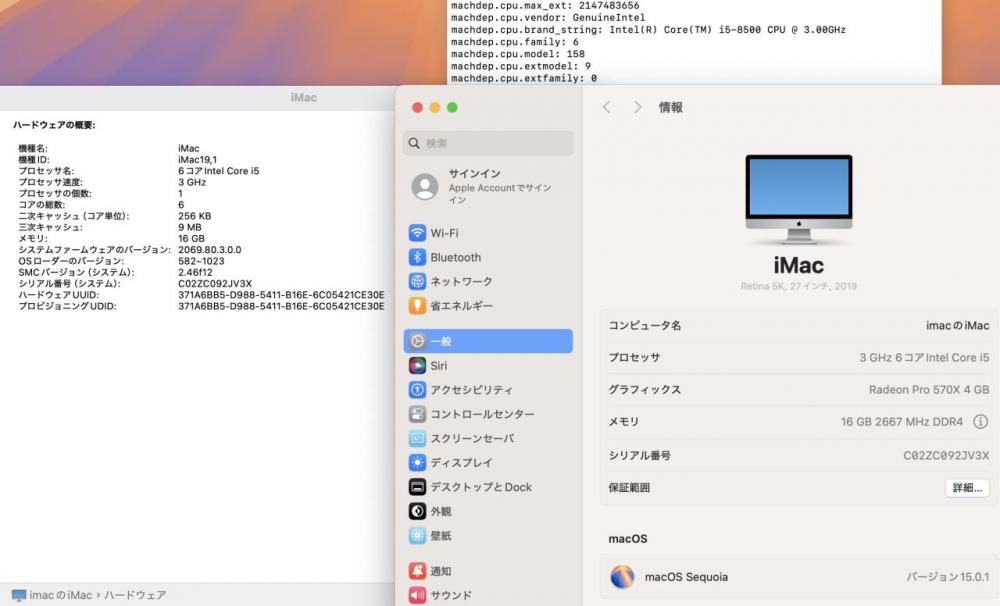
Task: Select the ディスプレイ sidebar label
Action: point(461,462)
